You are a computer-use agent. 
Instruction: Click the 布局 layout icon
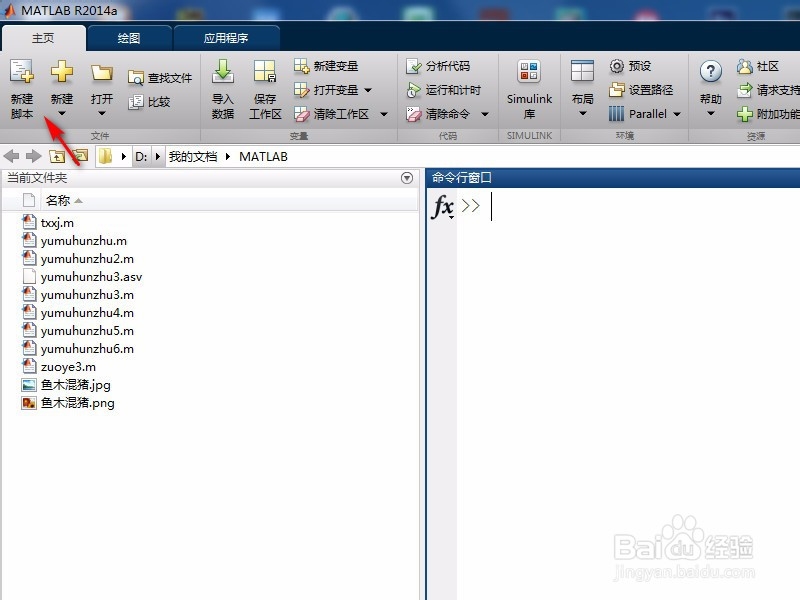pyautogui.click(x=582, y=71)
